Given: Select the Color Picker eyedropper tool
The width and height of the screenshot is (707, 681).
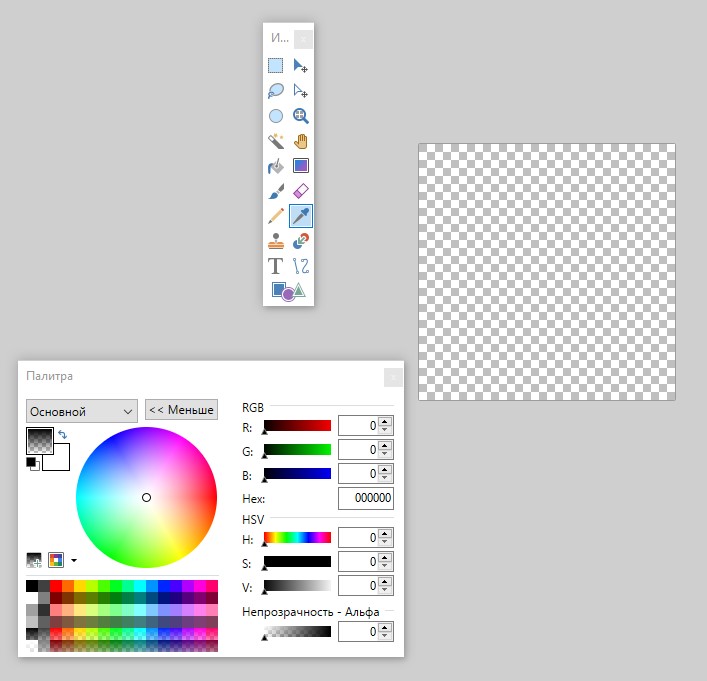Looking at the screenshot, I should (x=301, y=216).
